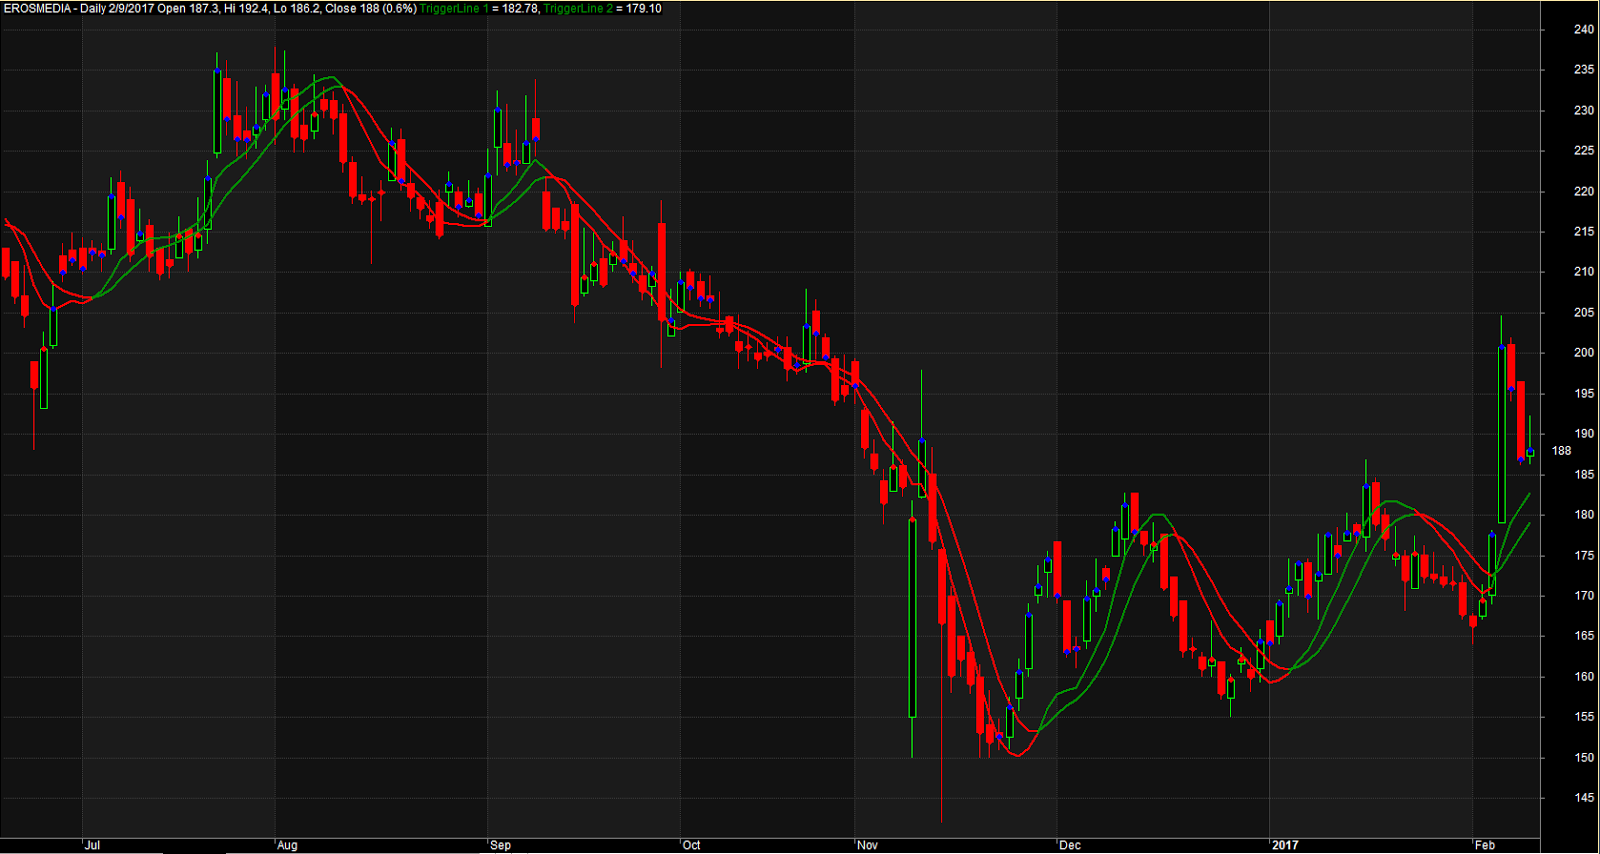
Task: Click the 145 price axis label
Action: pos(1584,798)
